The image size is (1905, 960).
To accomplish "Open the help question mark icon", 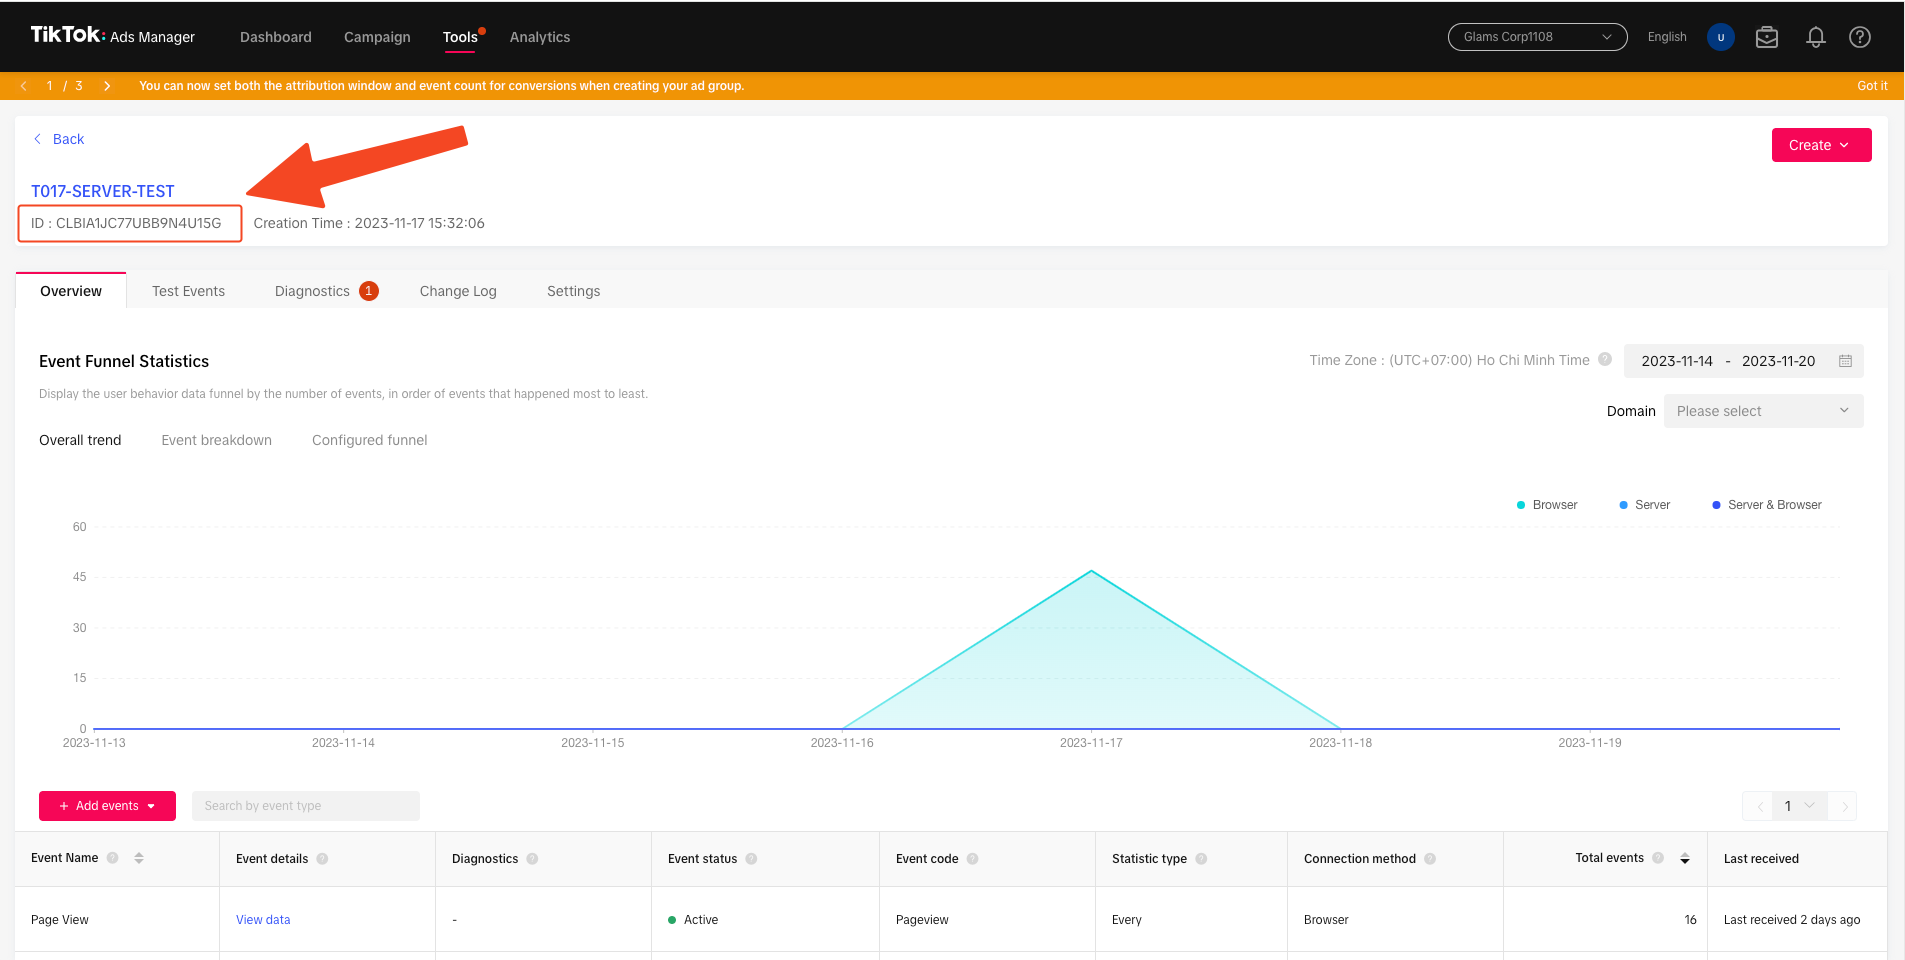I will tap(1860, 37).
